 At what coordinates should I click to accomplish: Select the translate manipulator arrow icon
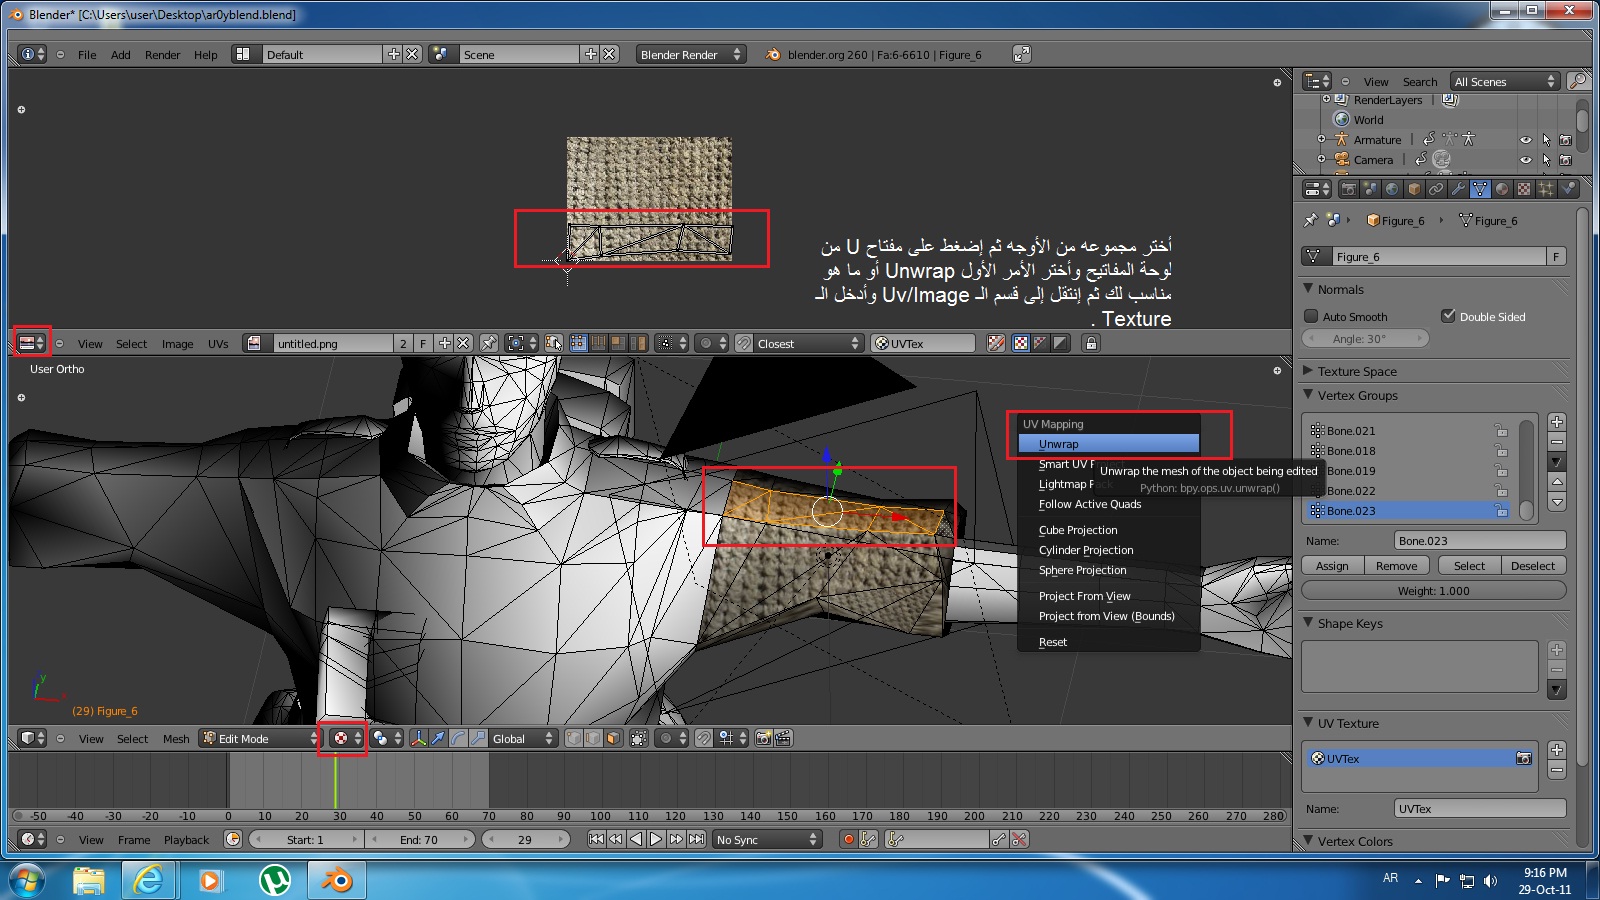coord(438,738)
